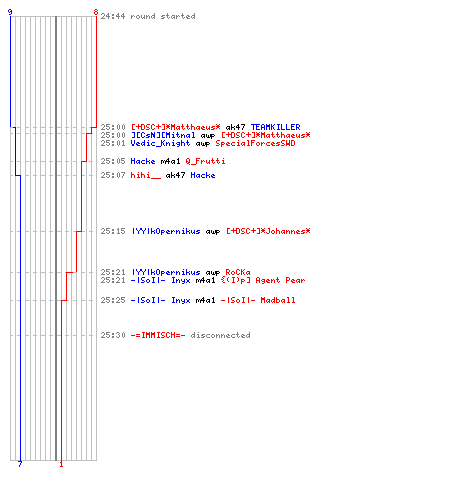Select the 24:44 round started entry

[148, 16]
